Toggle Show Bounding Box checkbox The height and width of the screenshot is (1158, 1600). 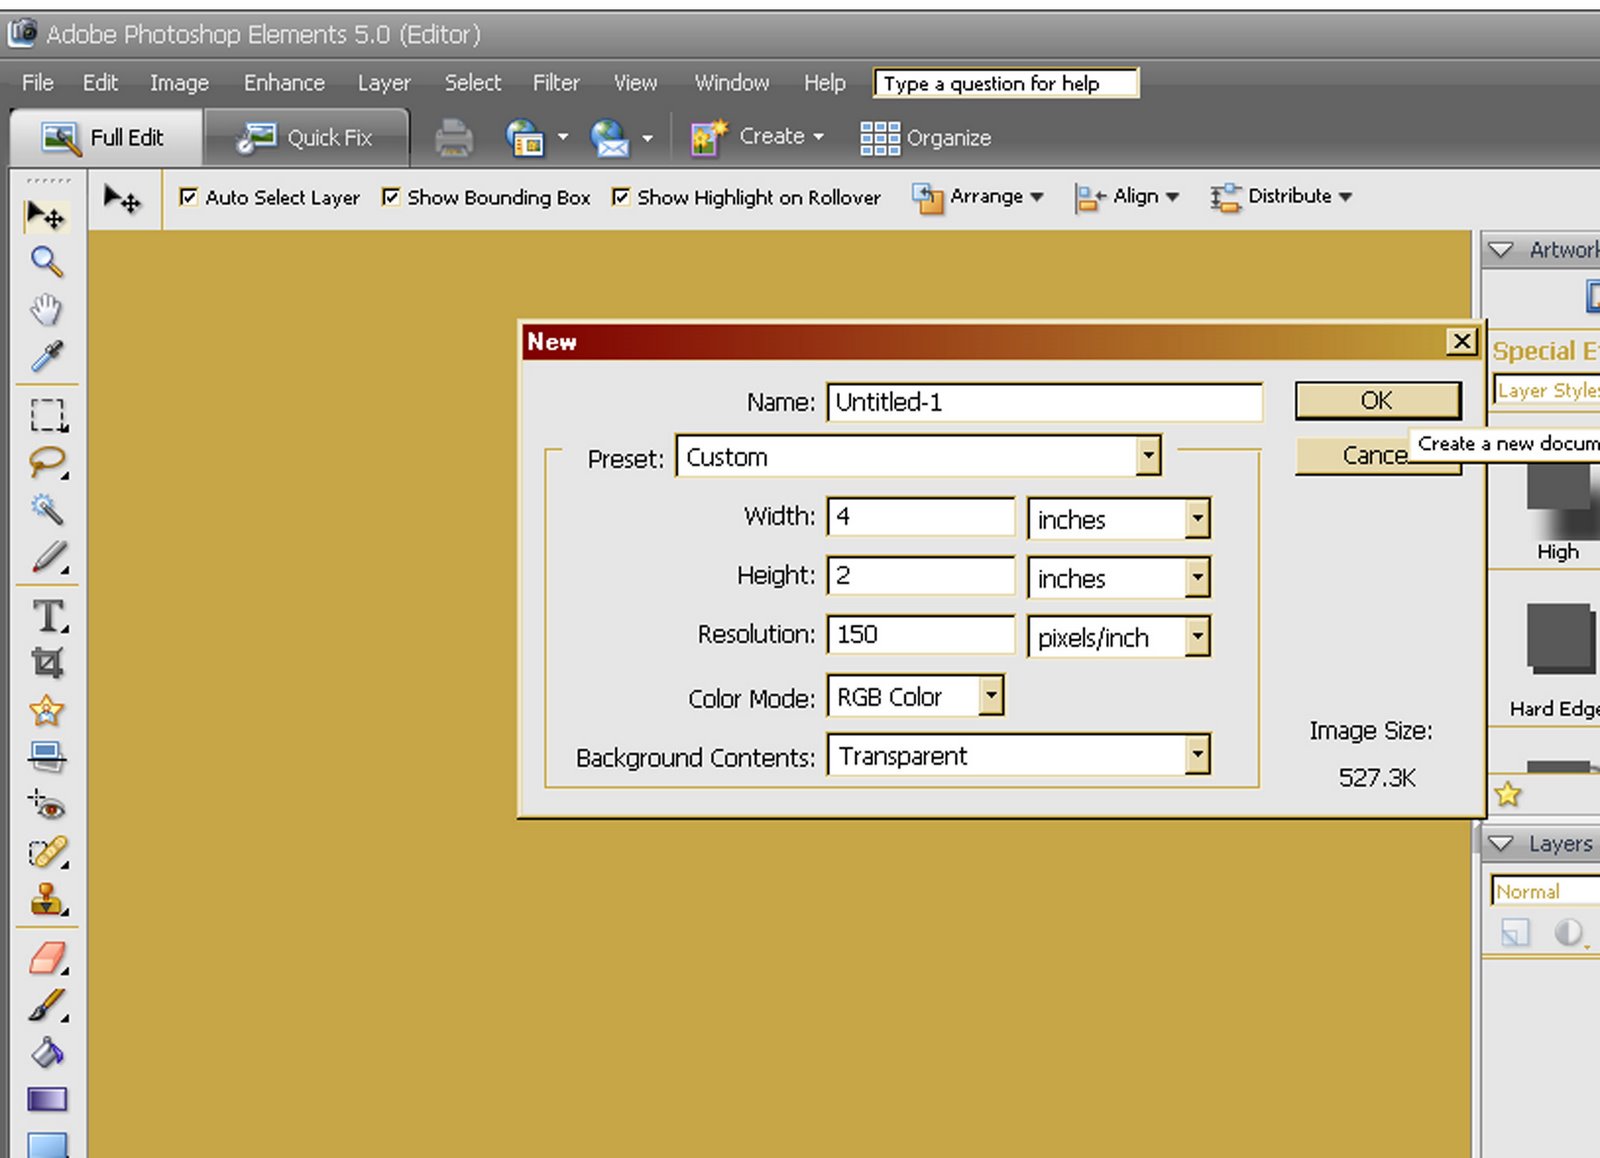click(391, 197)
